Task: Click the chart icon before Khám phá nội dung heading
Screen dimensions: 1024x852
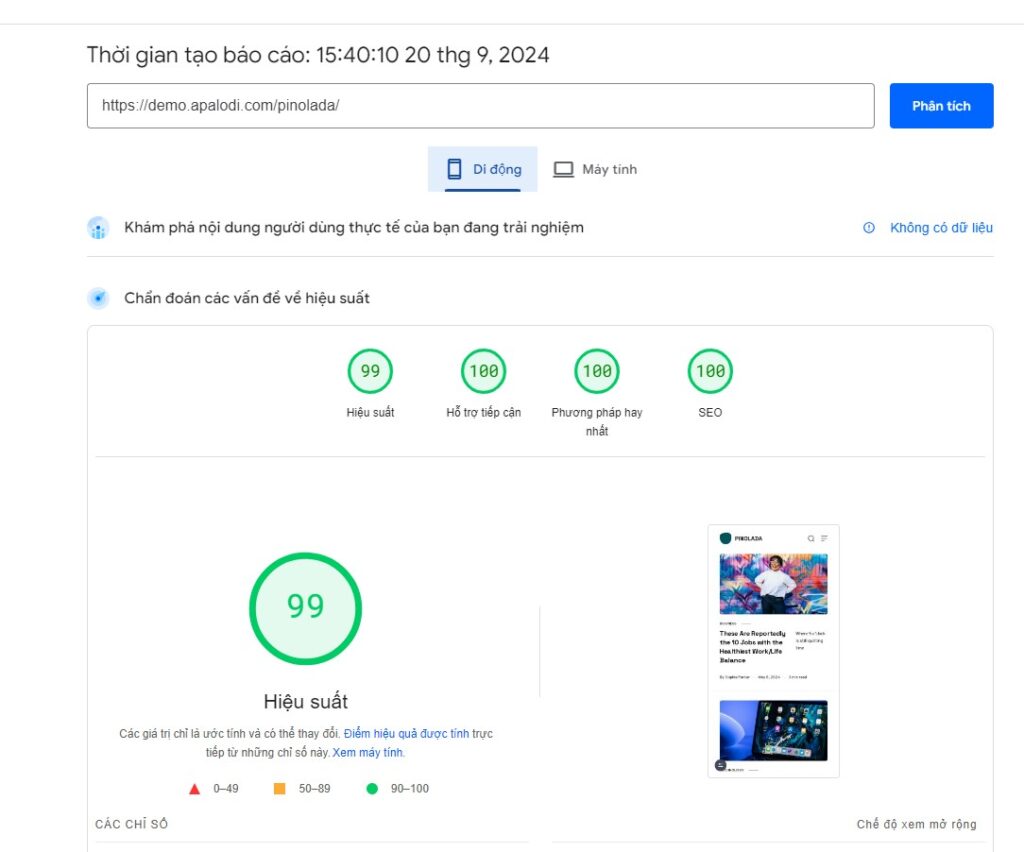Action: (98, 228)
